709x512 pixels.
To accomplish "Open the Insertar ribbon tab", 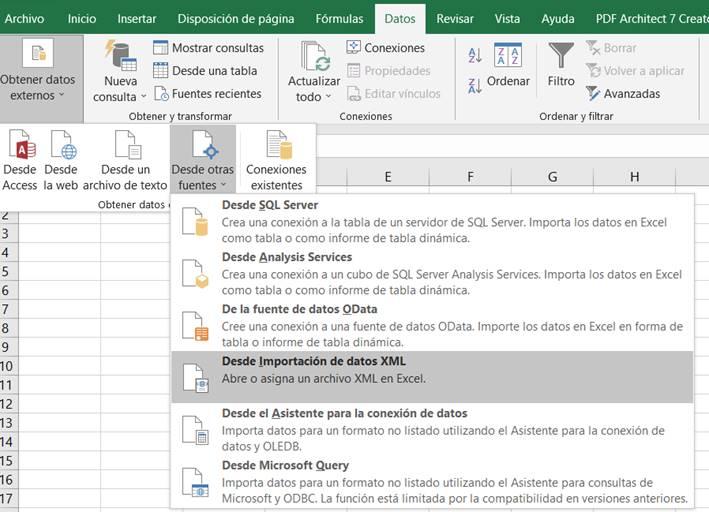I will pyautogui.click(x=137, y=19).
